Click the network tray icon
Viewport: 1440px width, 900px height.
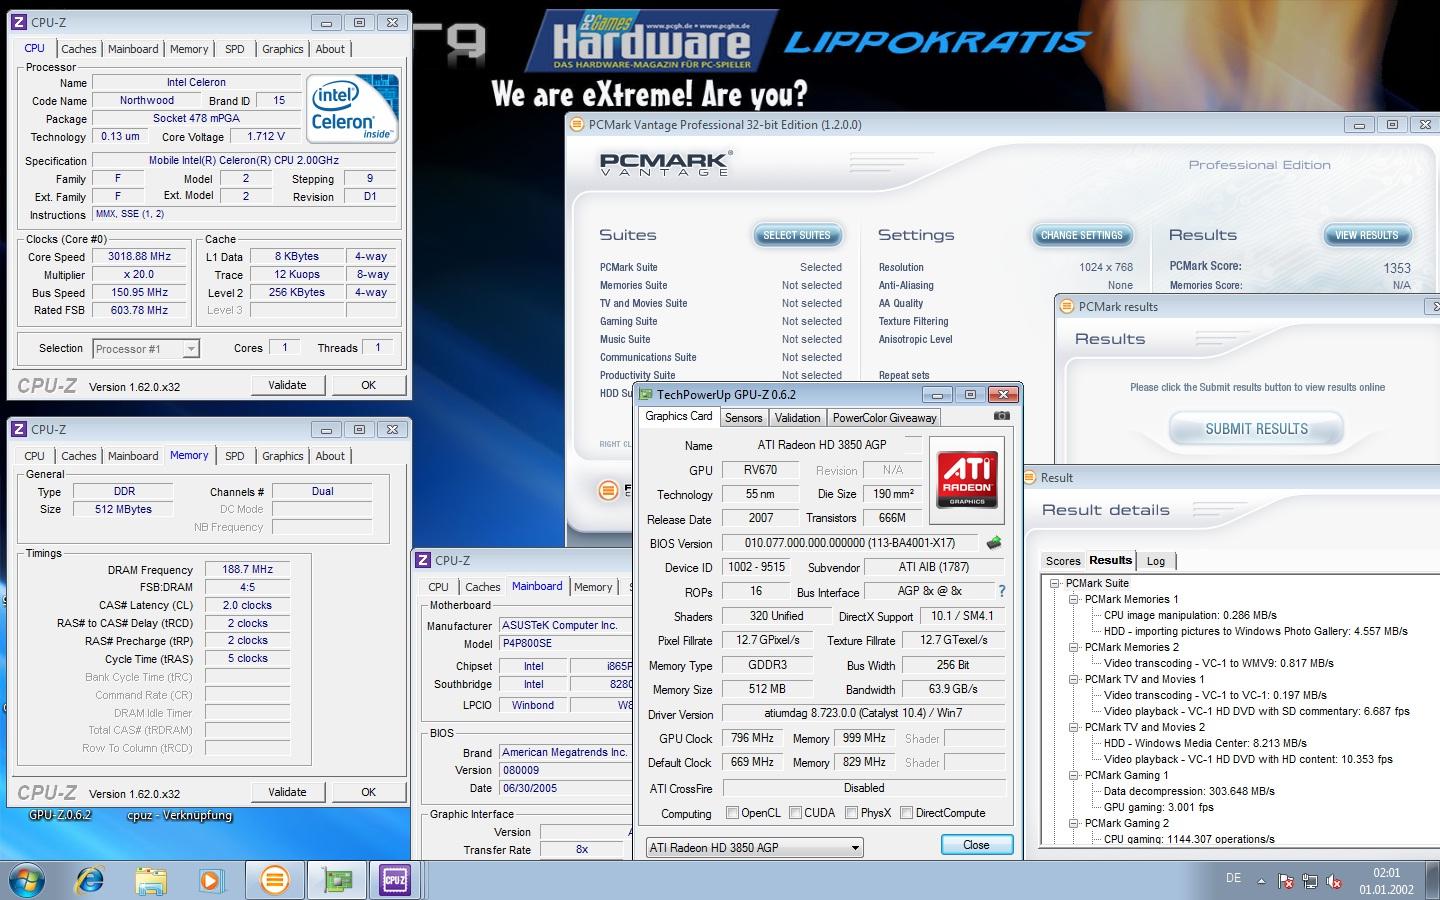1310,881
